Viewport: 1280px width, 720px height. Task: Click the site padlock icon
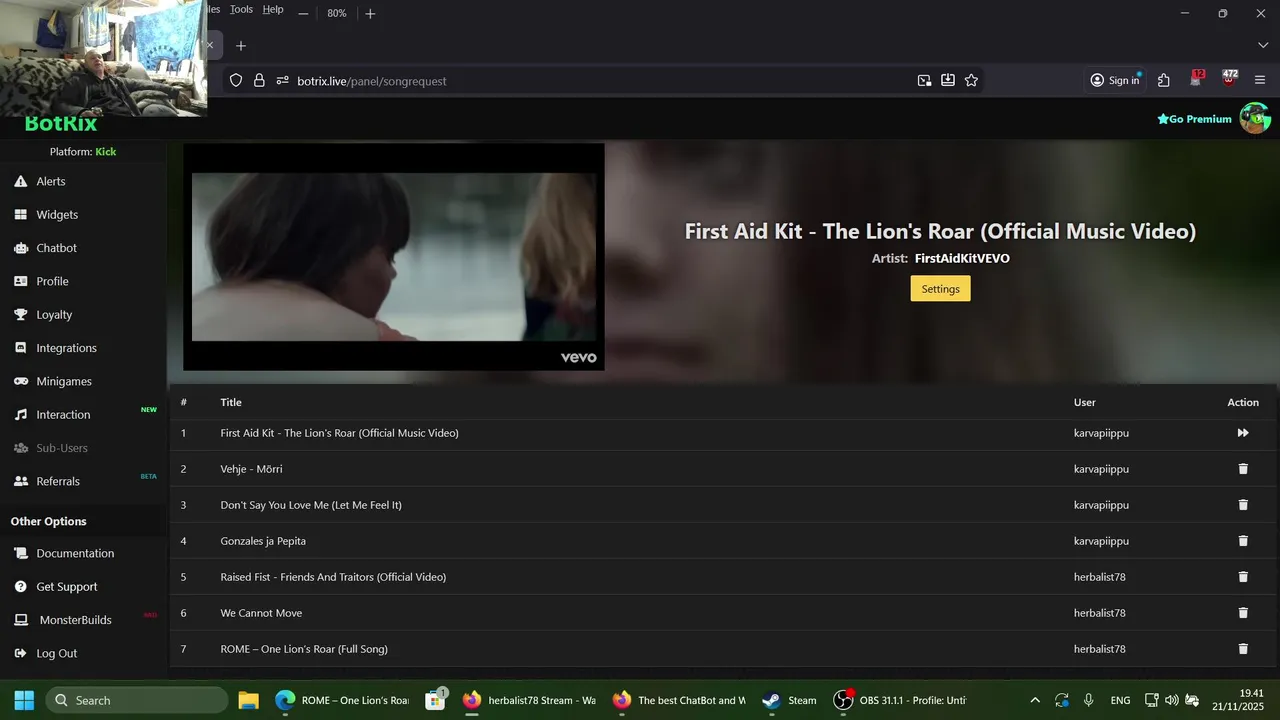tap(259, 81)
